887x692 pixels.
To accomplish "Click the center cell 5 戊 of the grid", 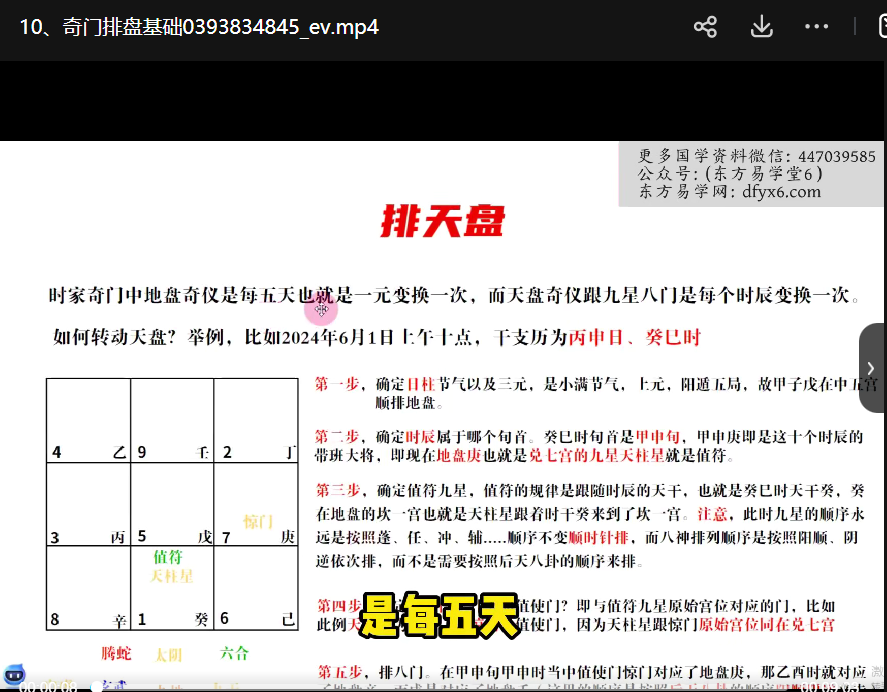I will [x=172, y=504].
